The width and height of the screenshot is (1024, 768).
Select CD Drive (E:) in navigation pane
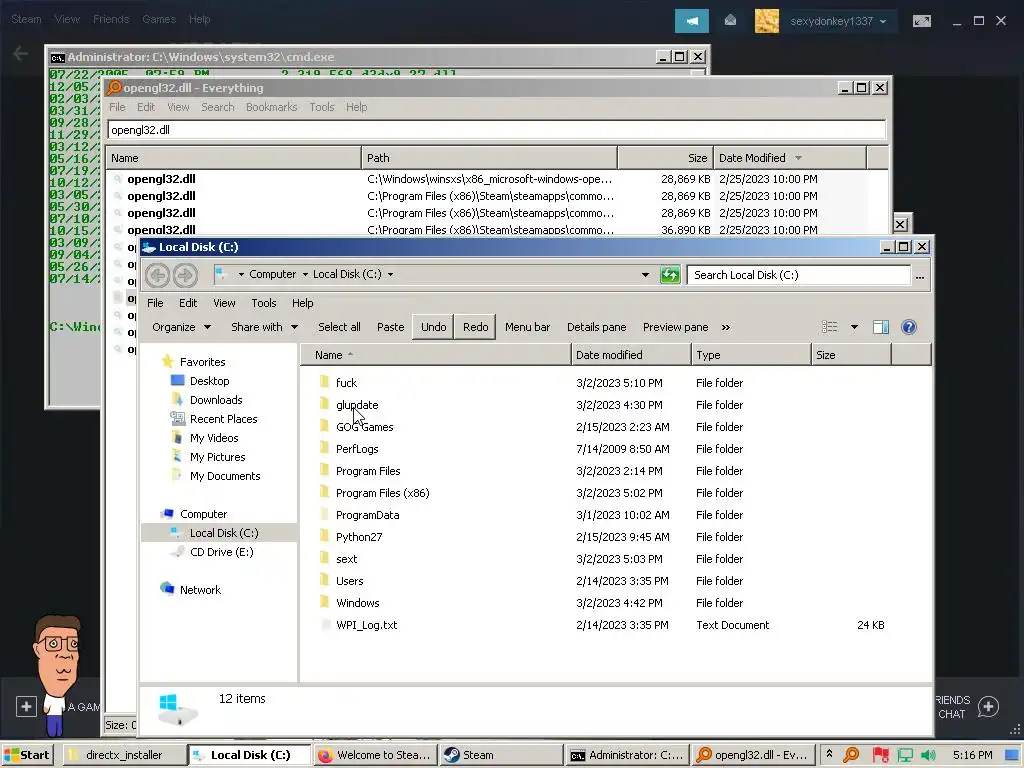[221, 552]
